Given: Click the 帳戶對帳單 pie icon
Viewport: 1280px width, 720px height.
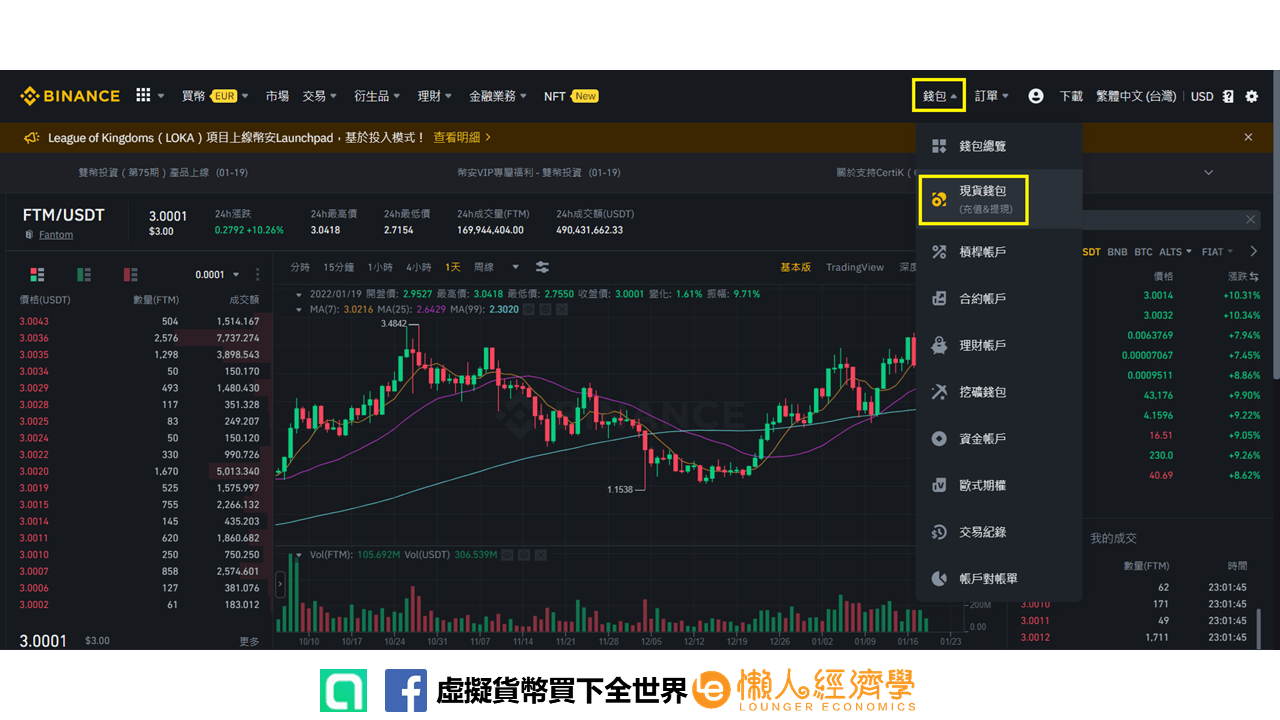Looking at the screenshot, I should (x=939, y=578).
